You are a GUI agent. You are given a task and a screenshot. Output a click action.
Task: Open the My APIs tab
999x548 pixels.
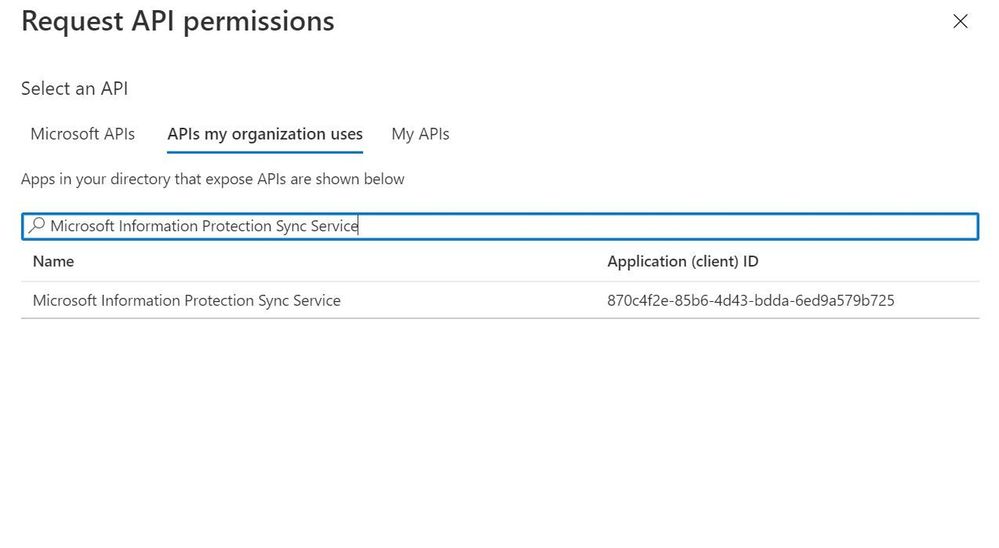click(420, 134)
